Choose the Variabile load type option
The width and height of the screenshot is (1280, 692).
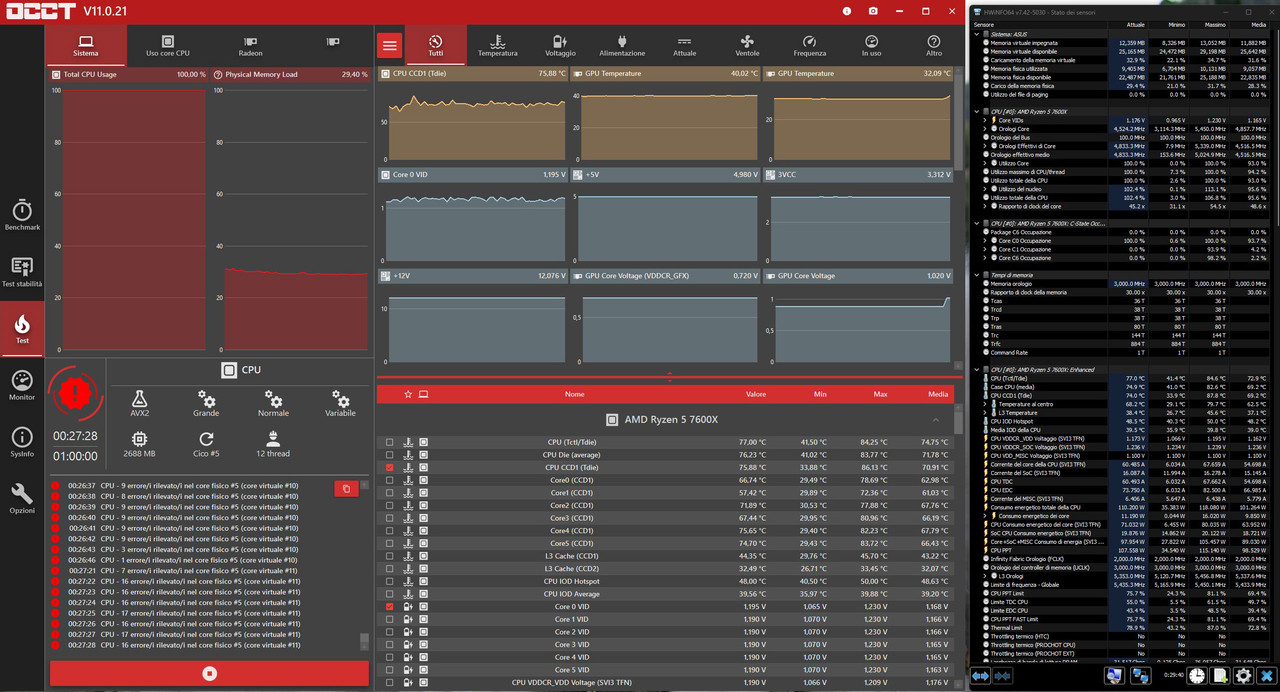coord(340,402)
